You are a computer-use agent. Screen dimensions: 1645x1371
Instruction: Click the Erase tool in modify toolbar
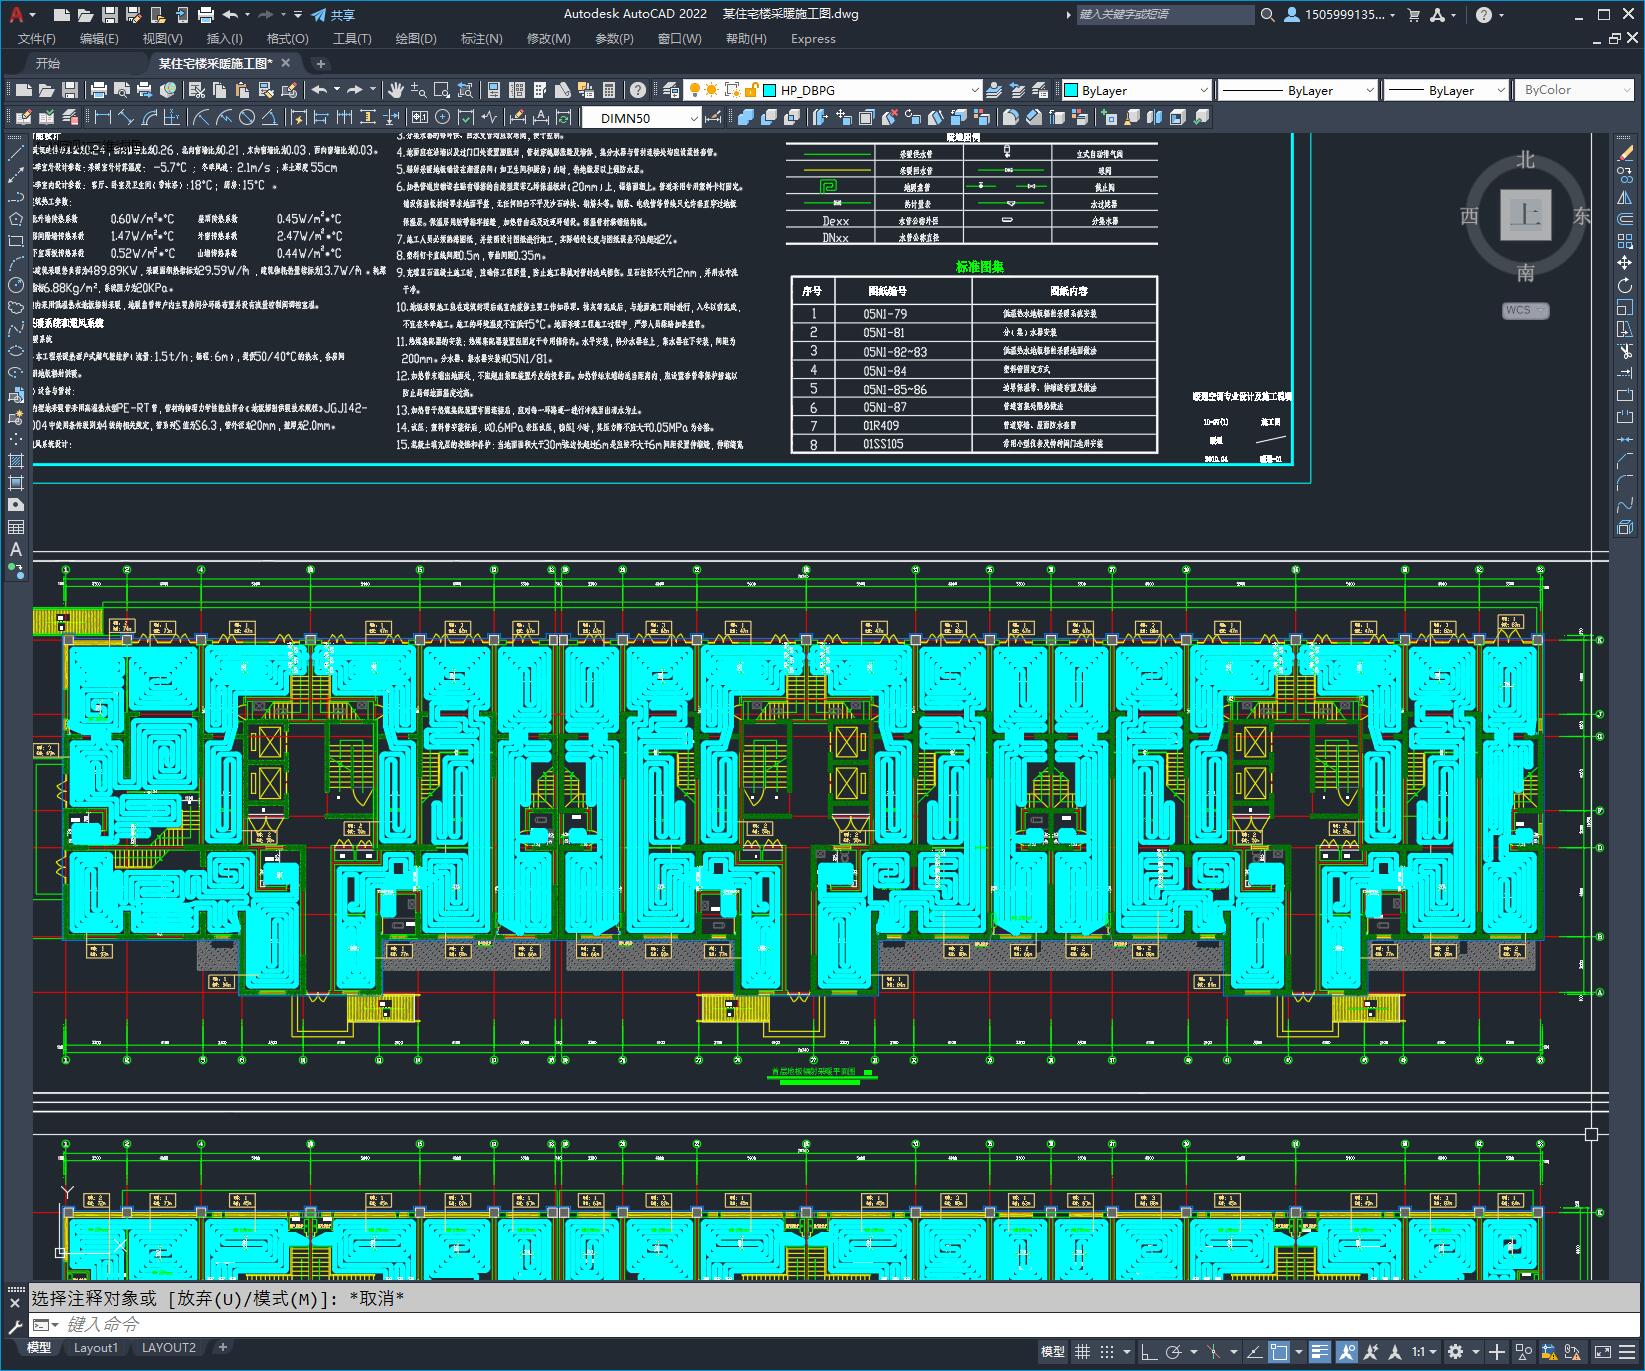tap(1625, 153)
